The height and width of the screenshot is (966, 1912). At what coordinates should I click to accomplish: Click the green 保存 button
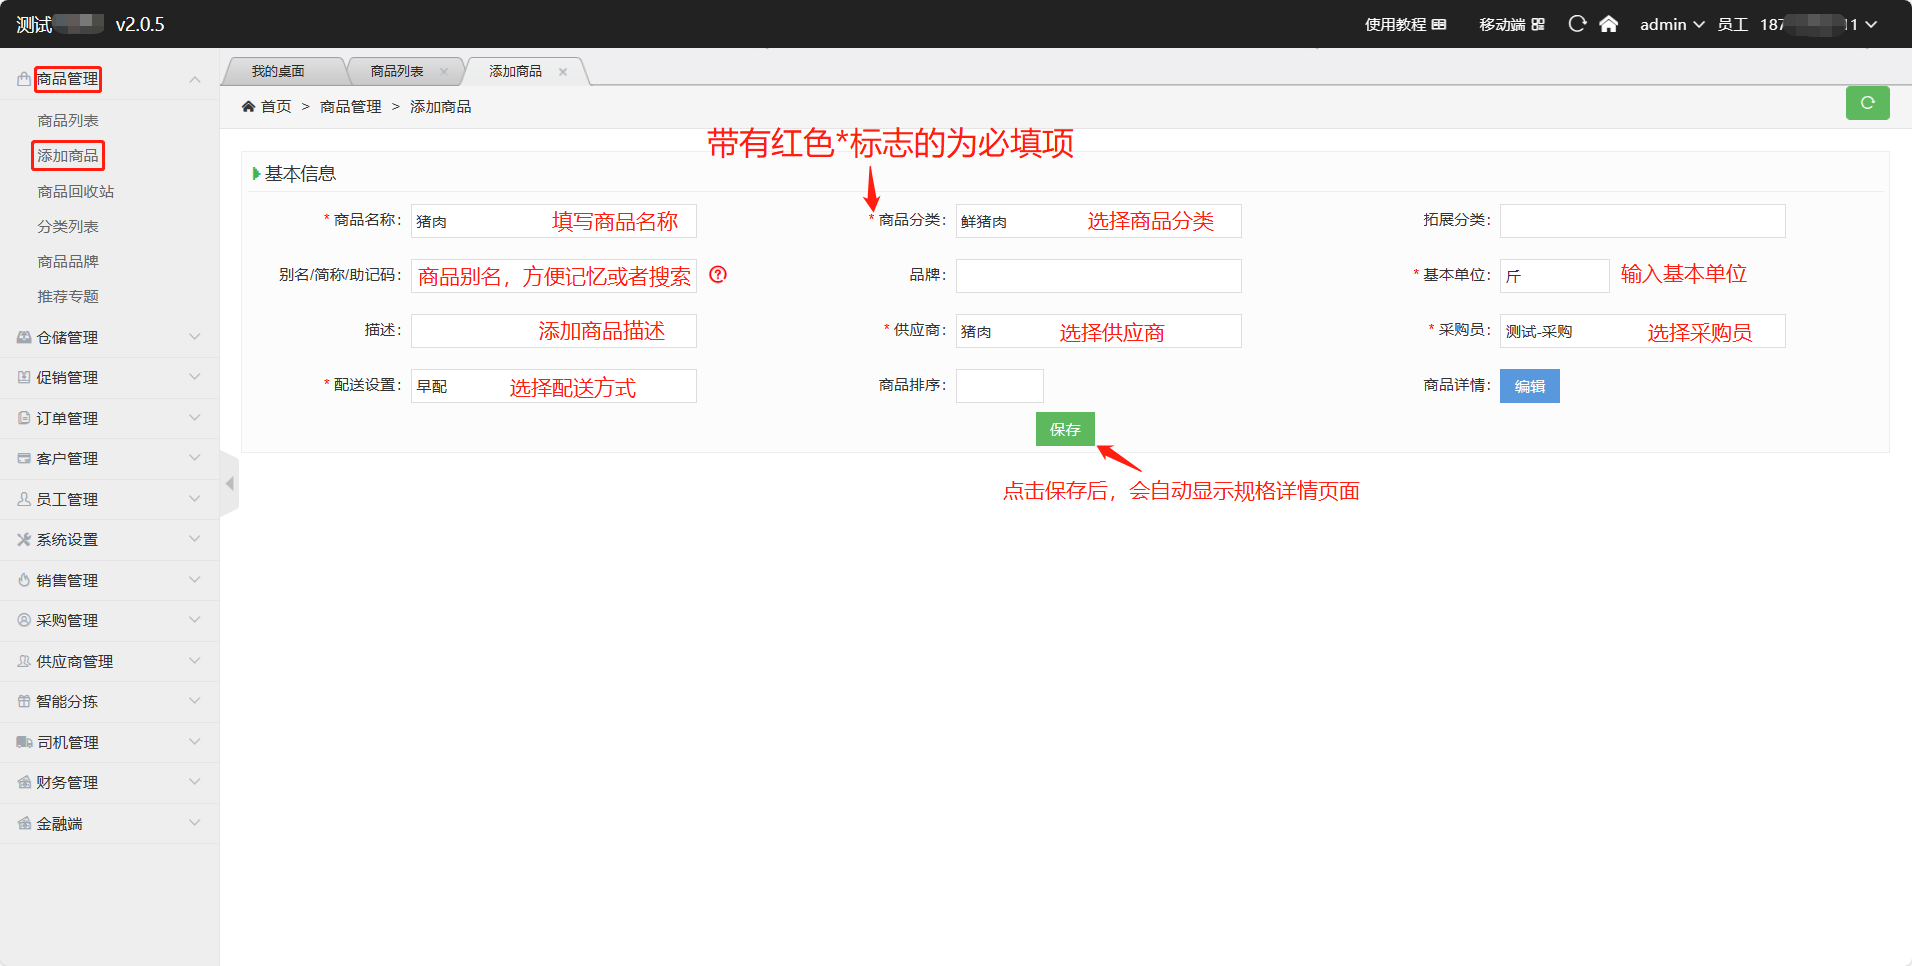tap(1065, 430)
